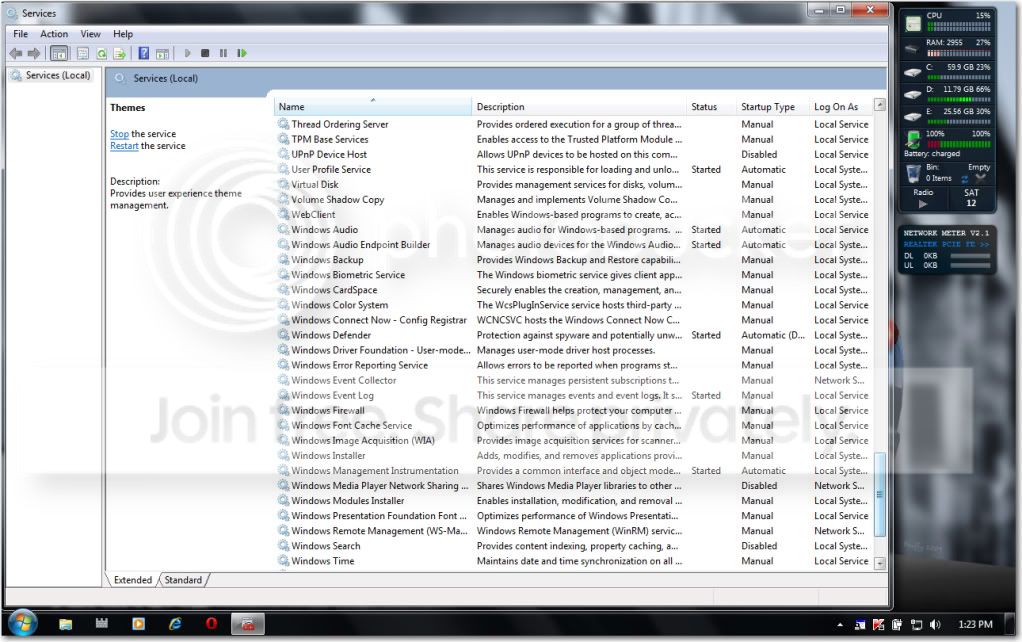Click the Pause Service toolbar icon

(224, 53)
